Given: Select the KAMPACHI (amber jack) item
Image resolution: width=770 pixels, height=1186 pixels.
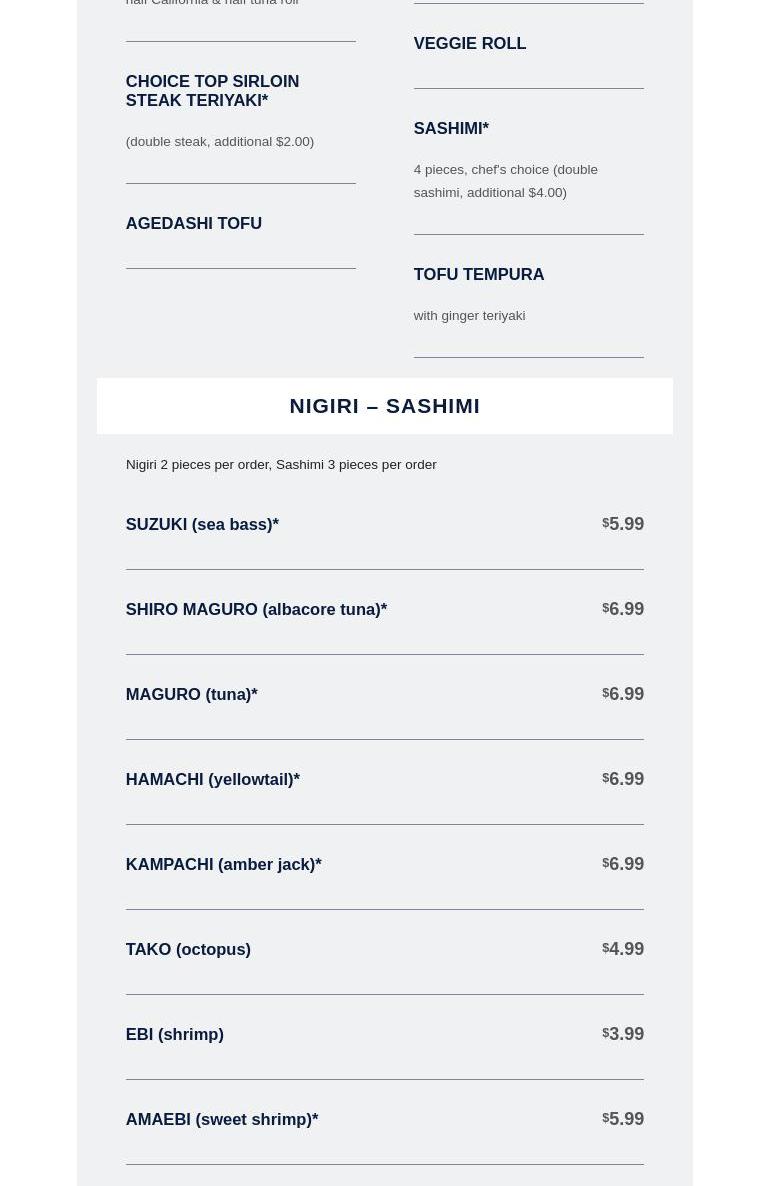Looking at the screenshot, I should click(x=223, y=864).
